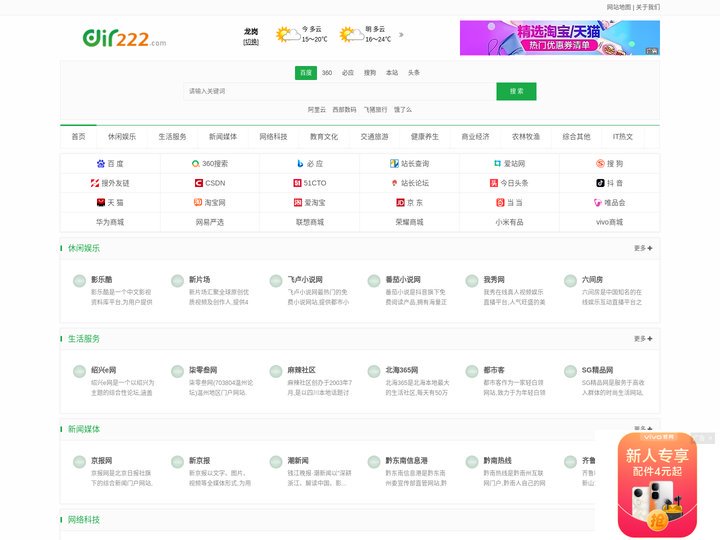The height and width of the screenshot is (540, 720).
Task: Open the 生活服务 navigation item
Action: click(172, 136)
